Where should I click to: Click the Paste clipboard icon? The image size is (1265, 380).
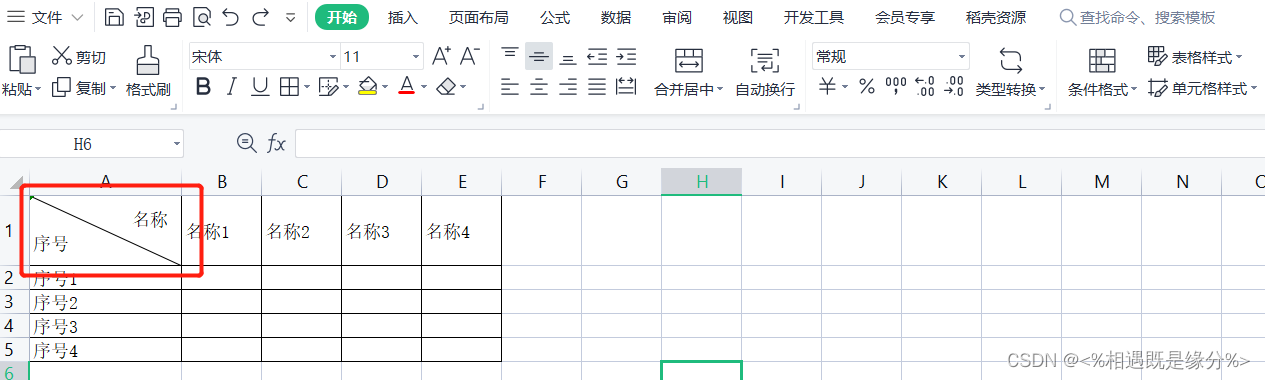pyautogui.click(x=21, y=58)
